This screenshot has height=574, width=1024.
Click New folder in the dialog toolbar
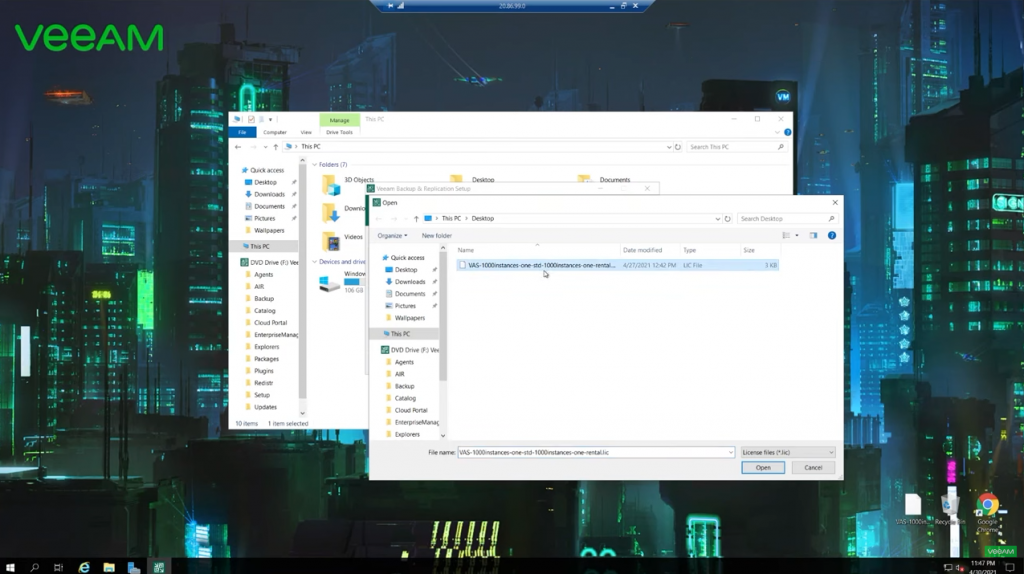tap(436, 236)
